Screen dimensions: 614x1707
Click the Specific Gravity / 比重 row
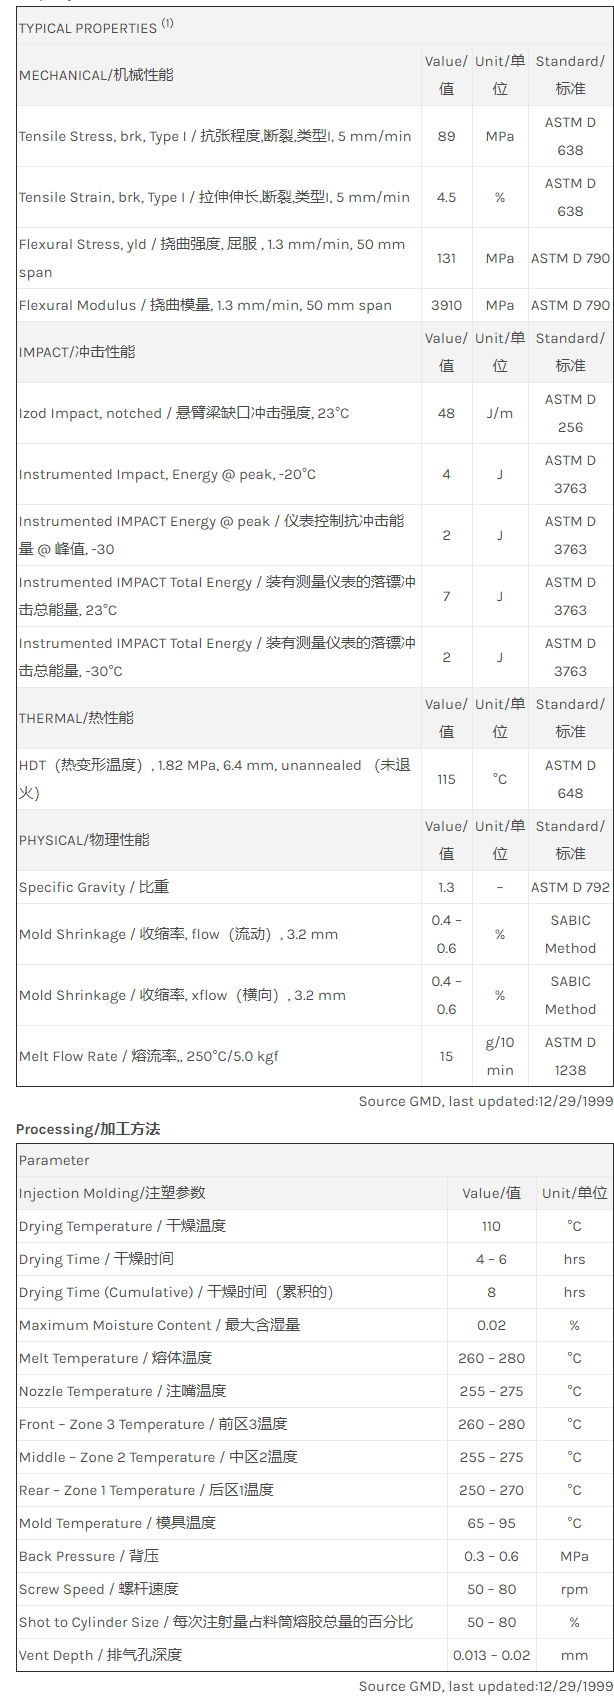point(94,887)
